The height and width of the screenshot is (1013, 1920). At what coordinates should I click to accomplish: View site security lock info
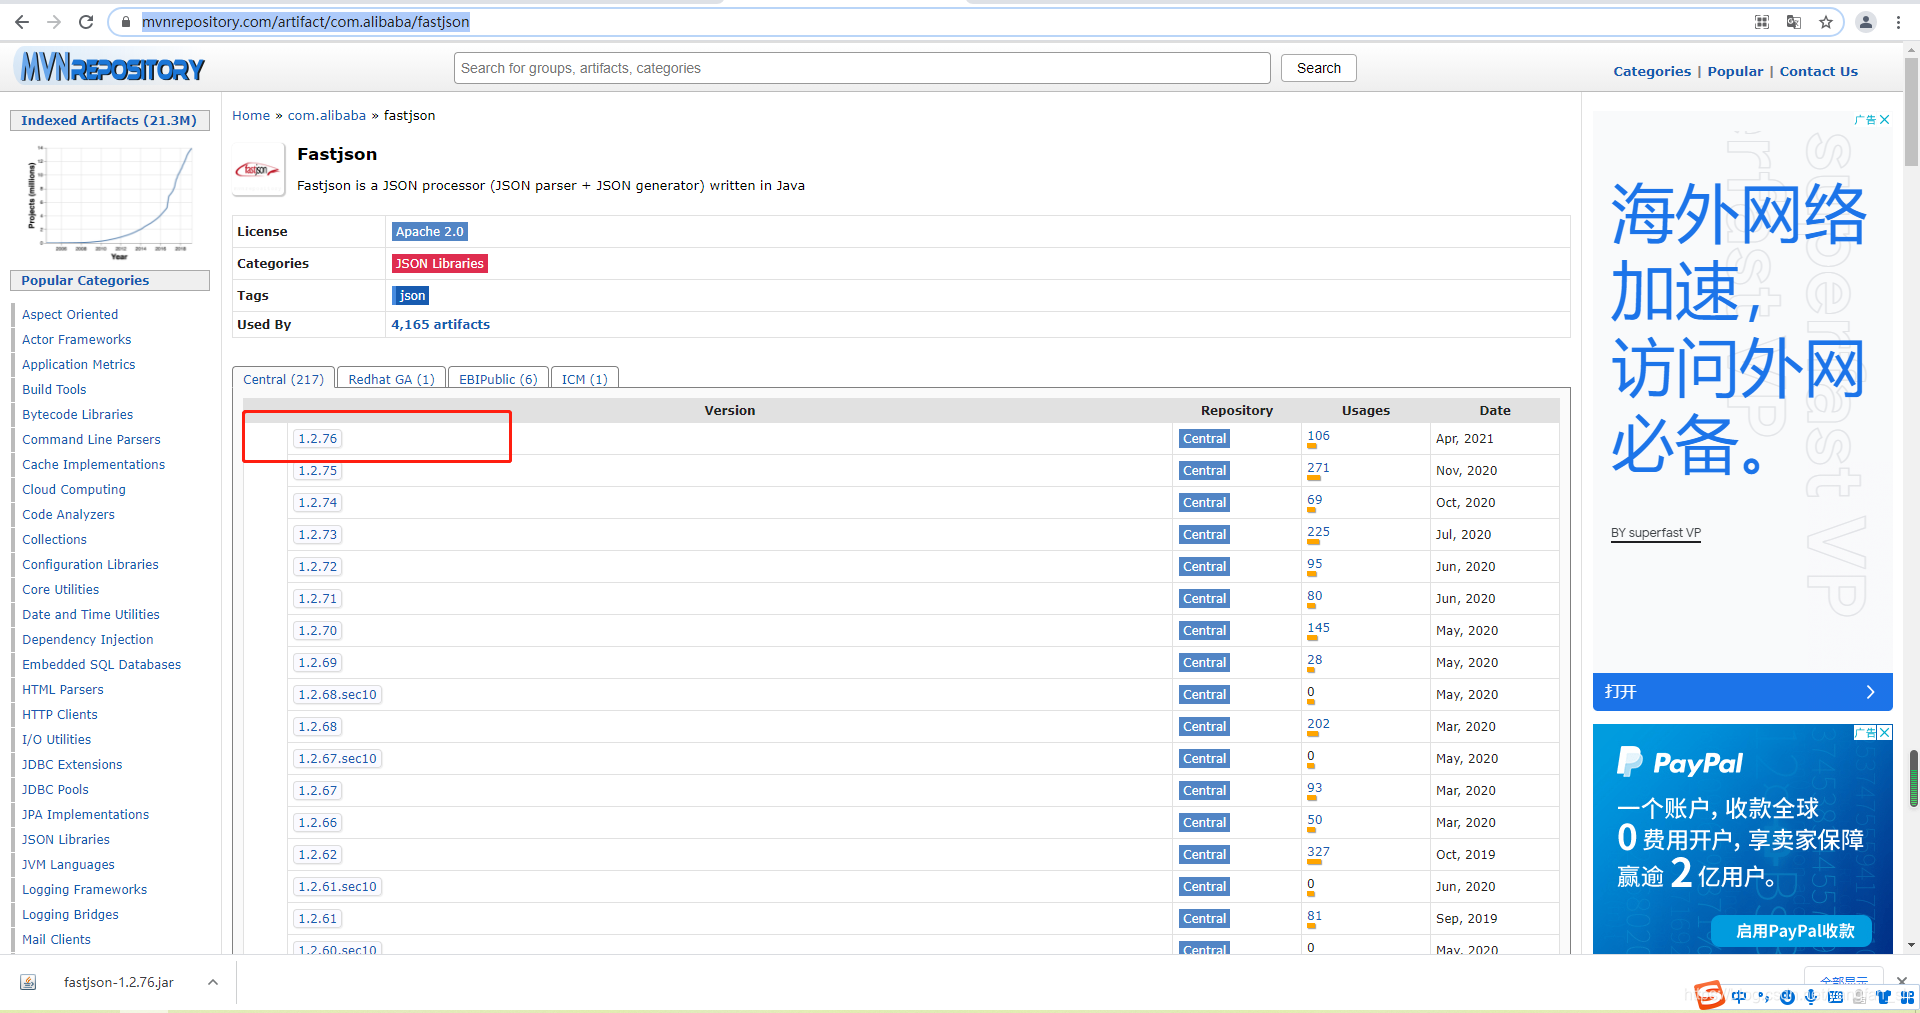pos(126,22)
